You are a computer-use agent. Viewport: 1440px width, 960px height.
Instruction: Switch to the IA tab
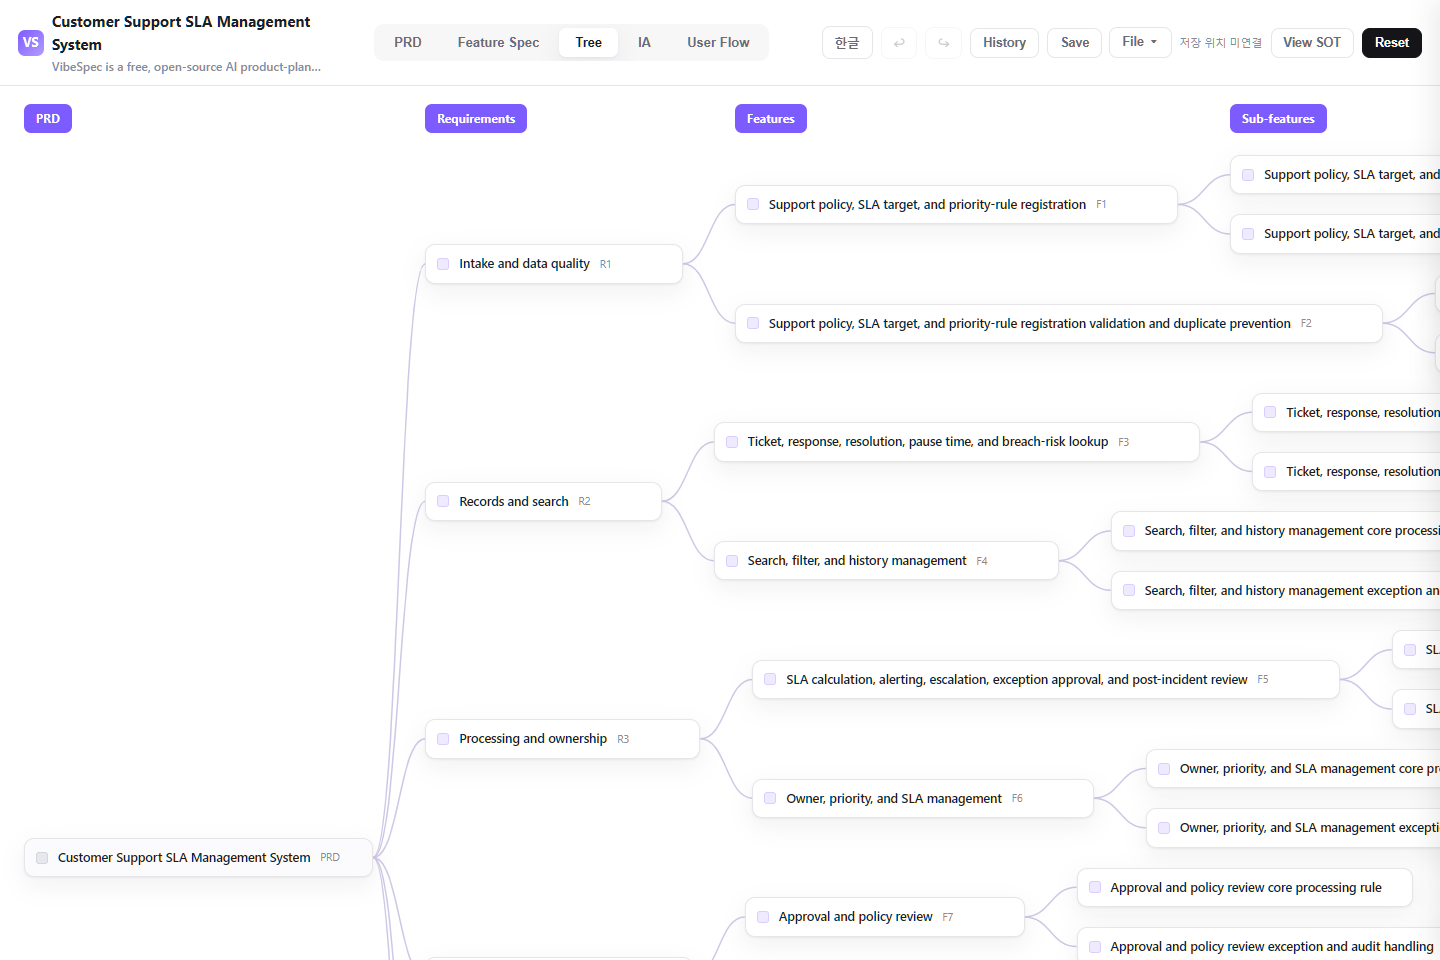point(644,43)
